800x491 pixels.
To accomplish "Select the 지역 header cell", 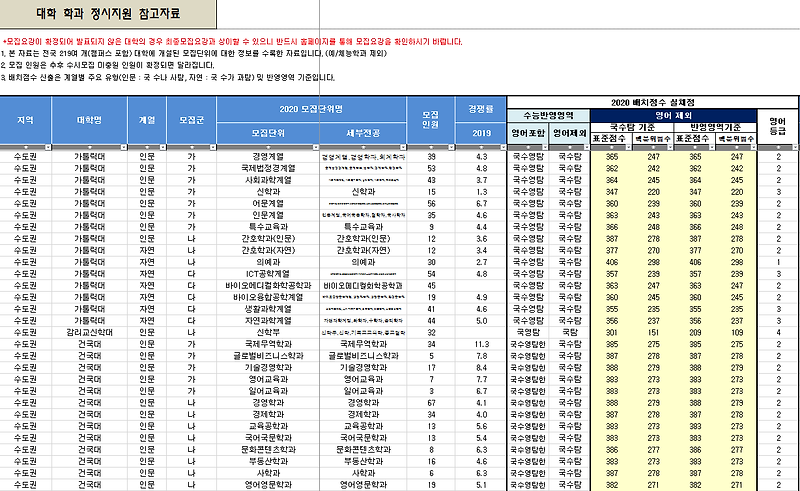I will point(26,120).
